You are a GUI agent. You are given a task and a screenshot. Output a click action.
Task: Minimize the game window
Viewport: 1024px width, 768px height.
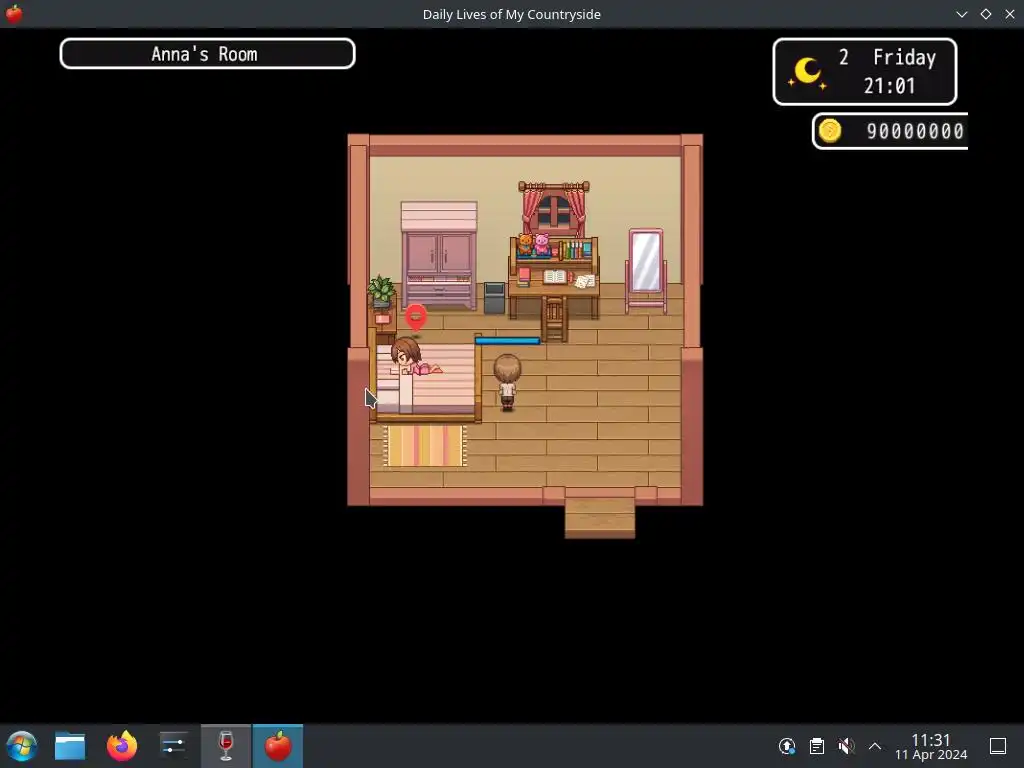962,14
